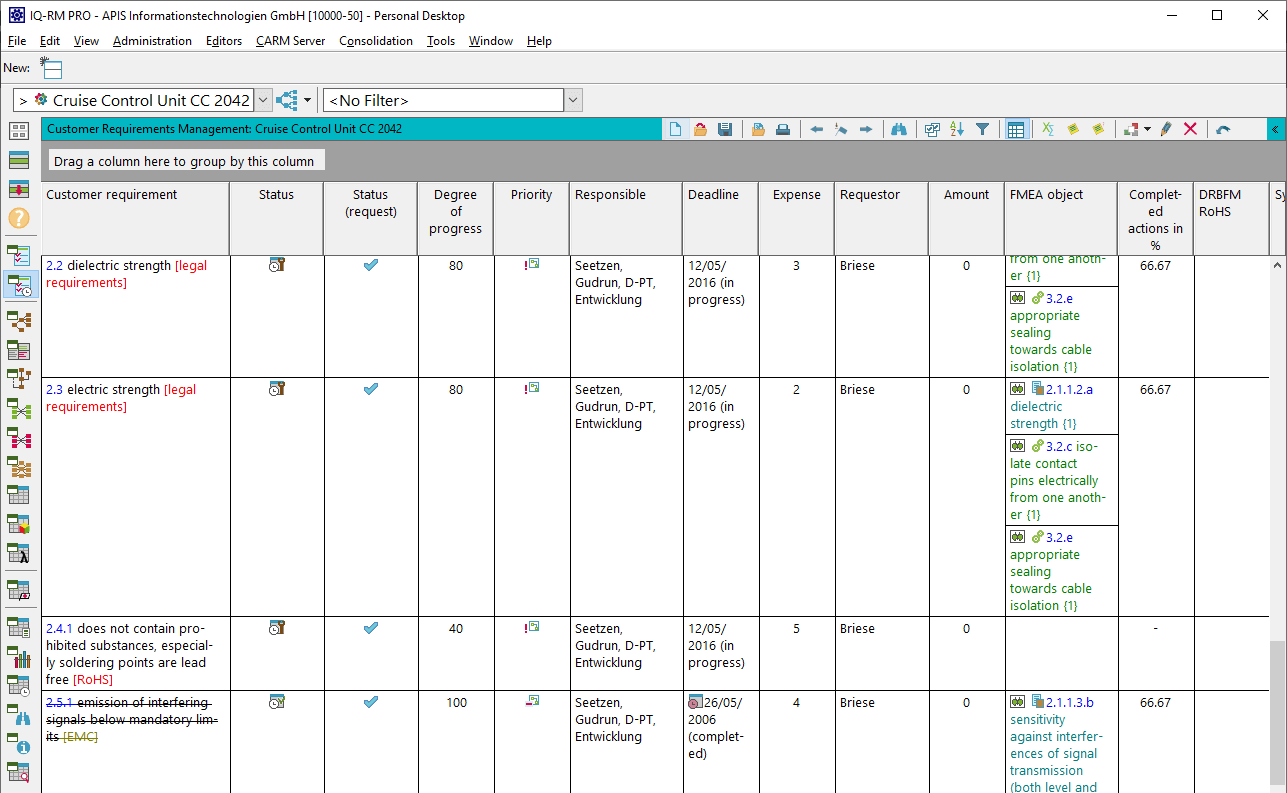Viewport: 1287px width, 793px height.
Task: Click the New document toolbar icon
Action: 675,129
